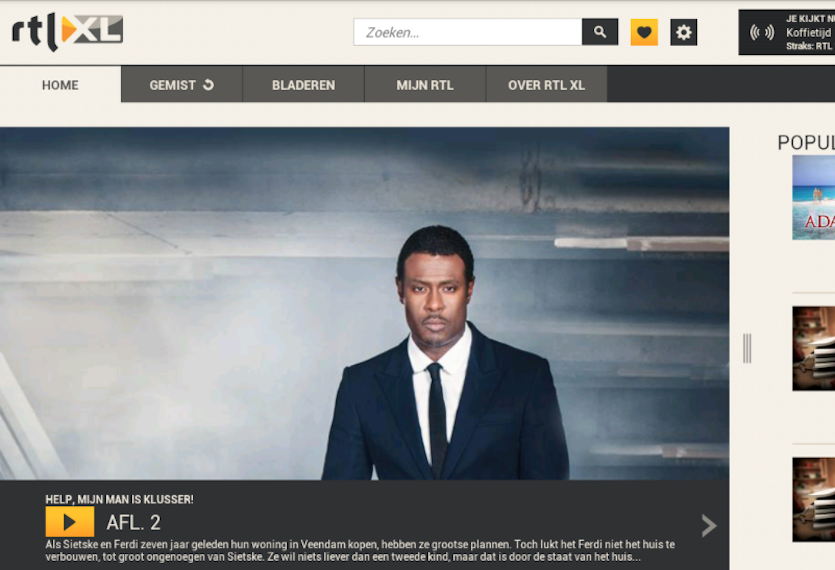
Task: Click the Straks: RTL upcoming program text
Action: [809, 46]
